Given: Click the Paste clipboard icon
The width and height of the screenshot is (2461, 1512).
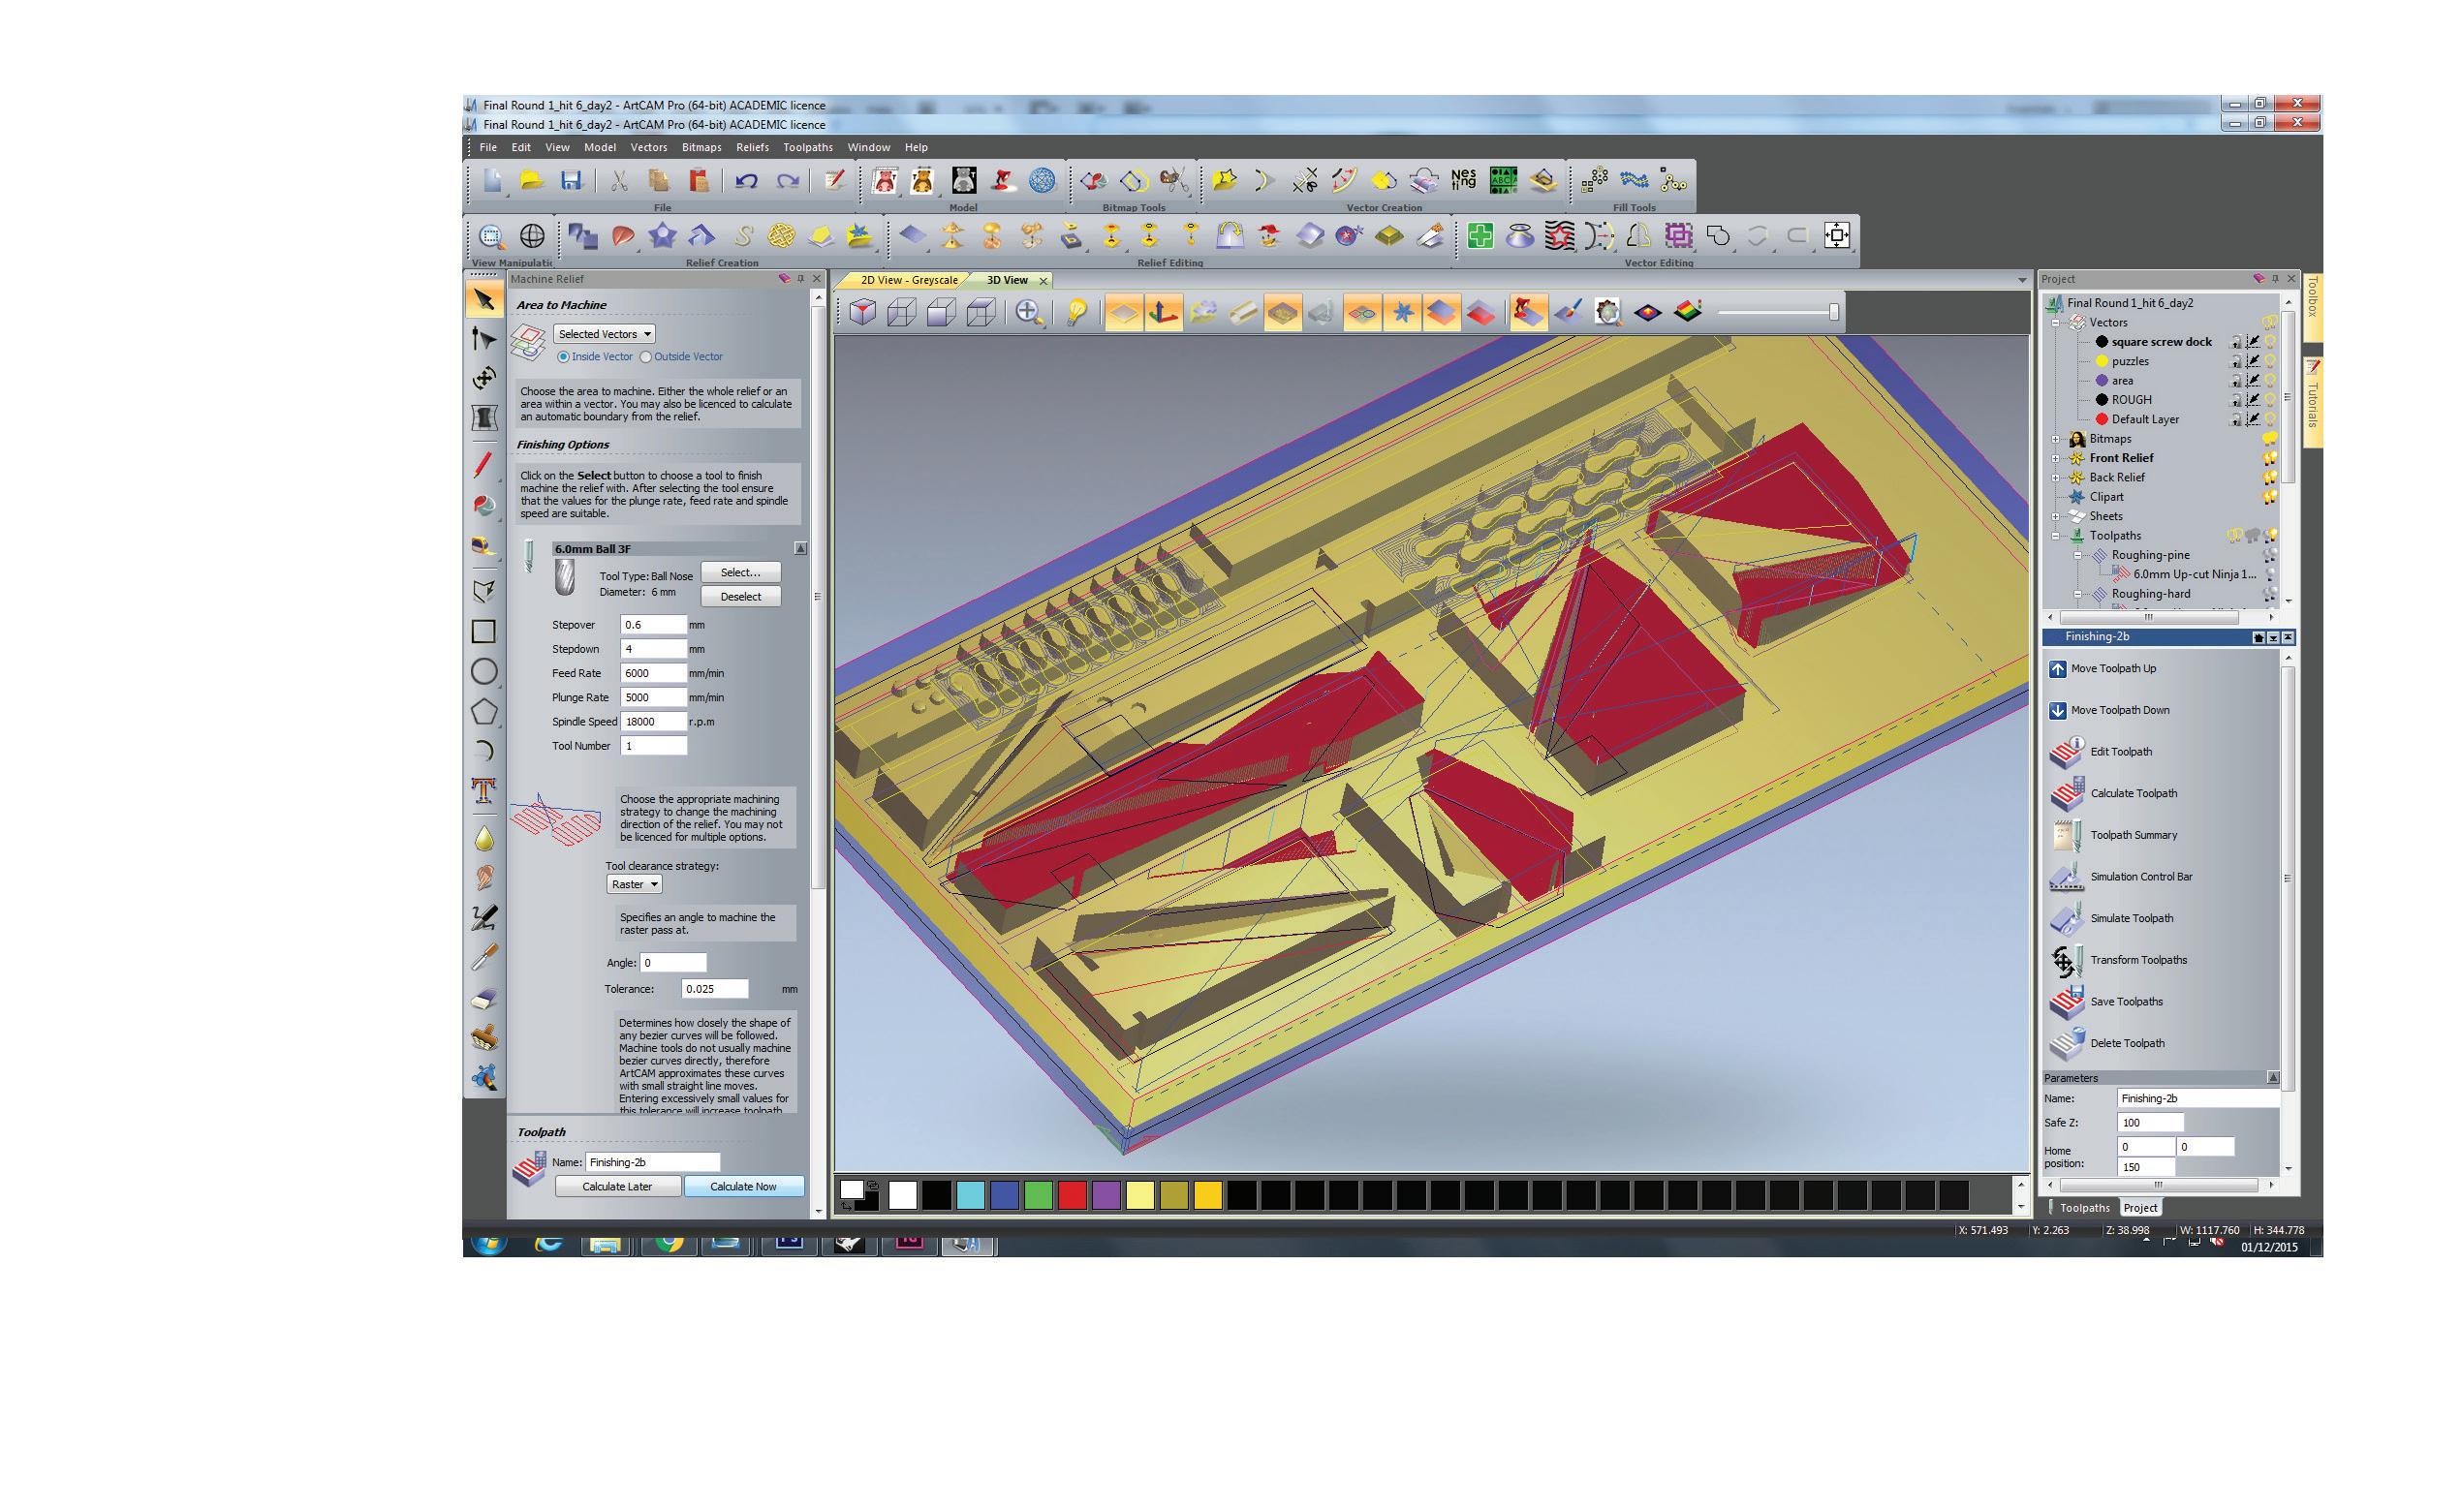Looking at the screenshot, I should (699, 181).
